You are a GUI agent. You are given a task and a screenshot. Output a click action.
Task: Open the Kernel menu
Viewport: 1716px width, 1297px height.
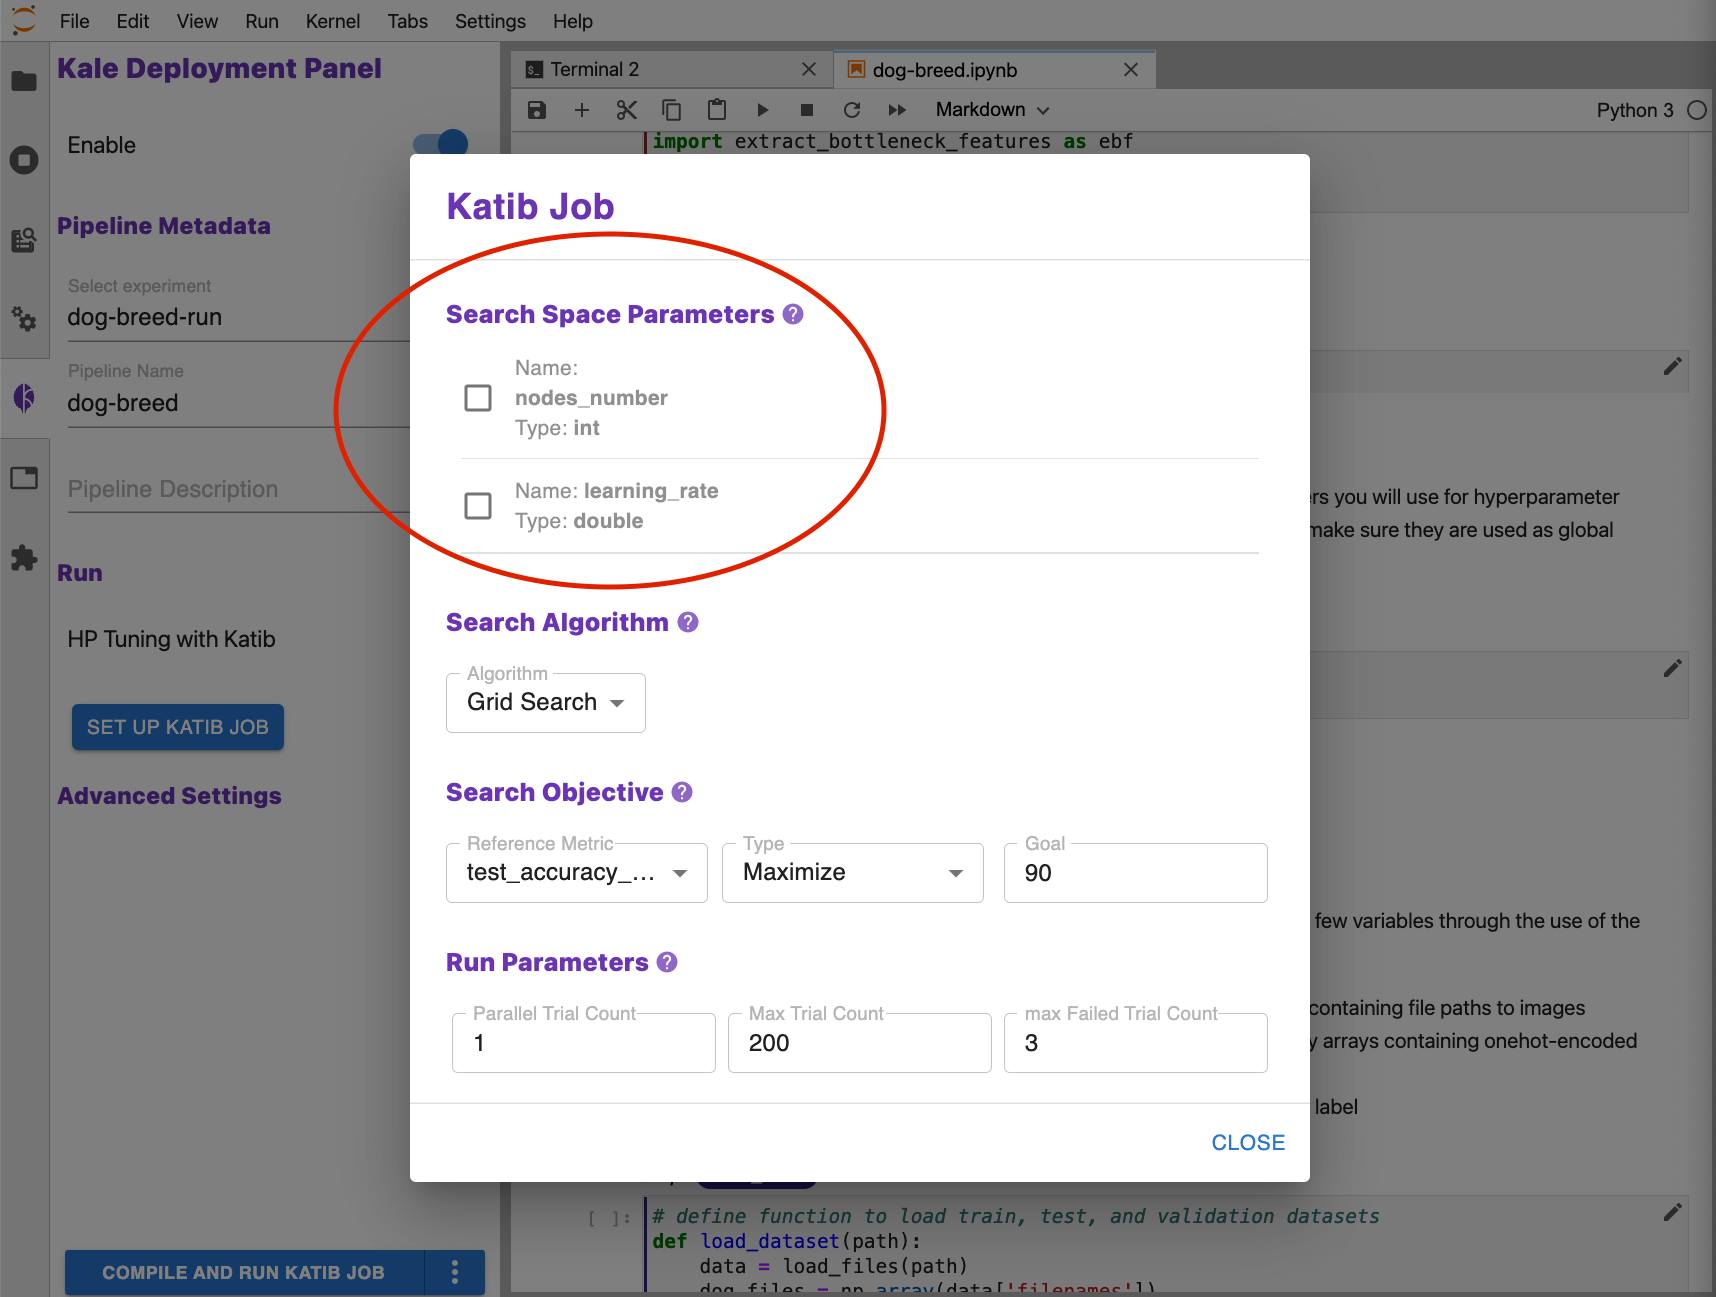(x=333, y=21)
